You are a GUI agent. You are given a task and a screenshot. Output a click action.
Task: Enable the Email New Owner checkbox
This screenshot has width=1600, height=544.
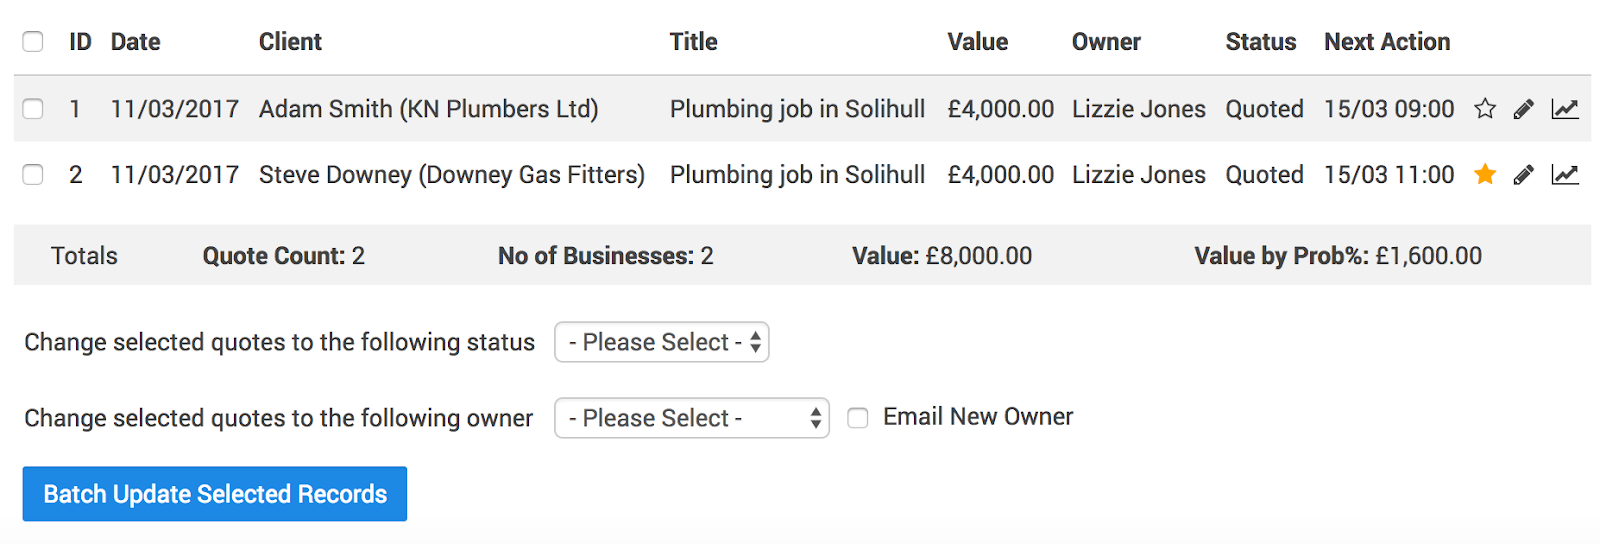click(858, 418)
